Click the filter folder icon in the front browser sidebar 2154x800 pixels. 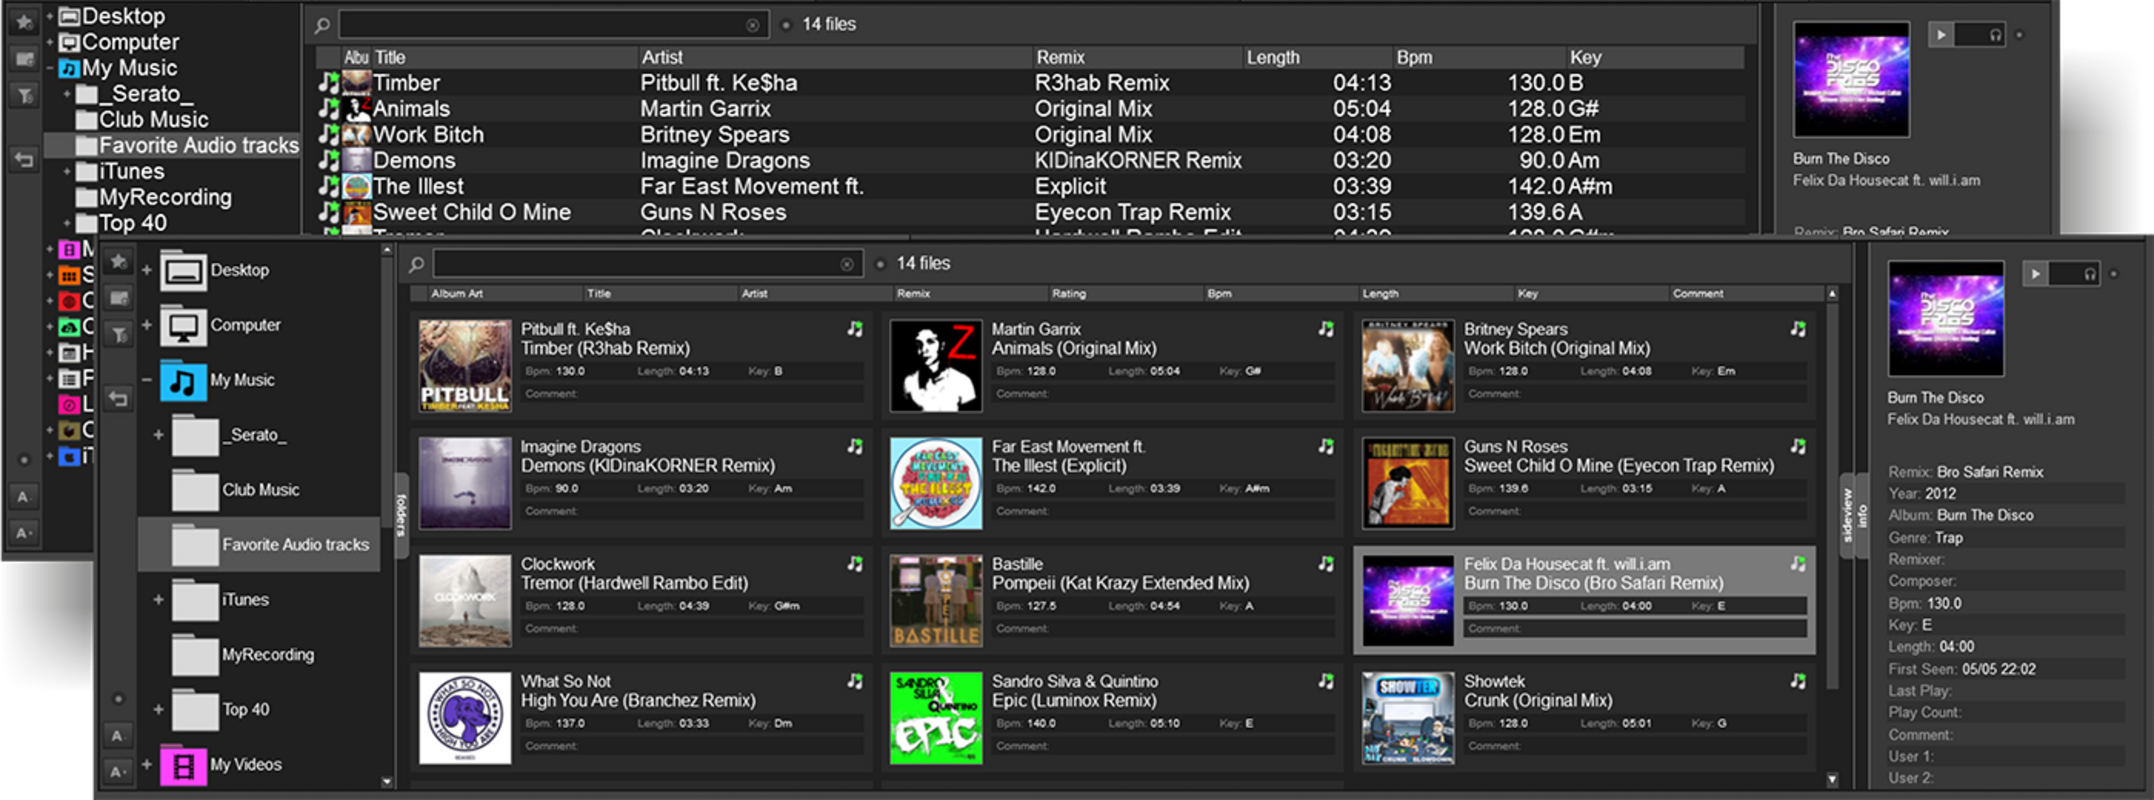coord(118,334)
